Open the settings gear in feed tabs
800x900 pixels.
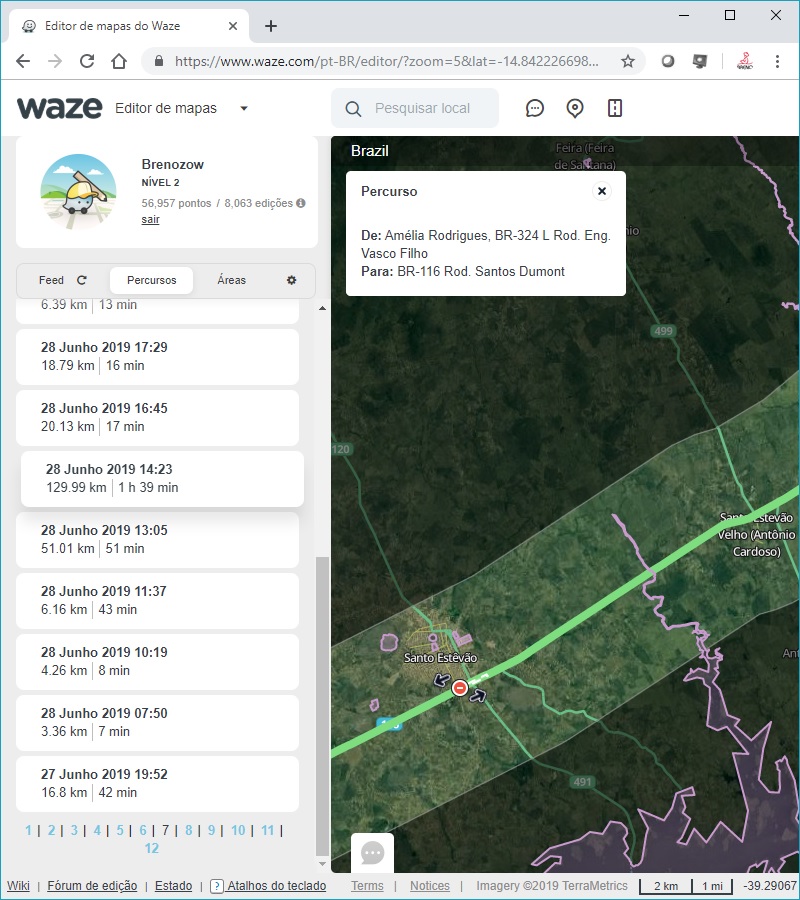coord(292,280)
